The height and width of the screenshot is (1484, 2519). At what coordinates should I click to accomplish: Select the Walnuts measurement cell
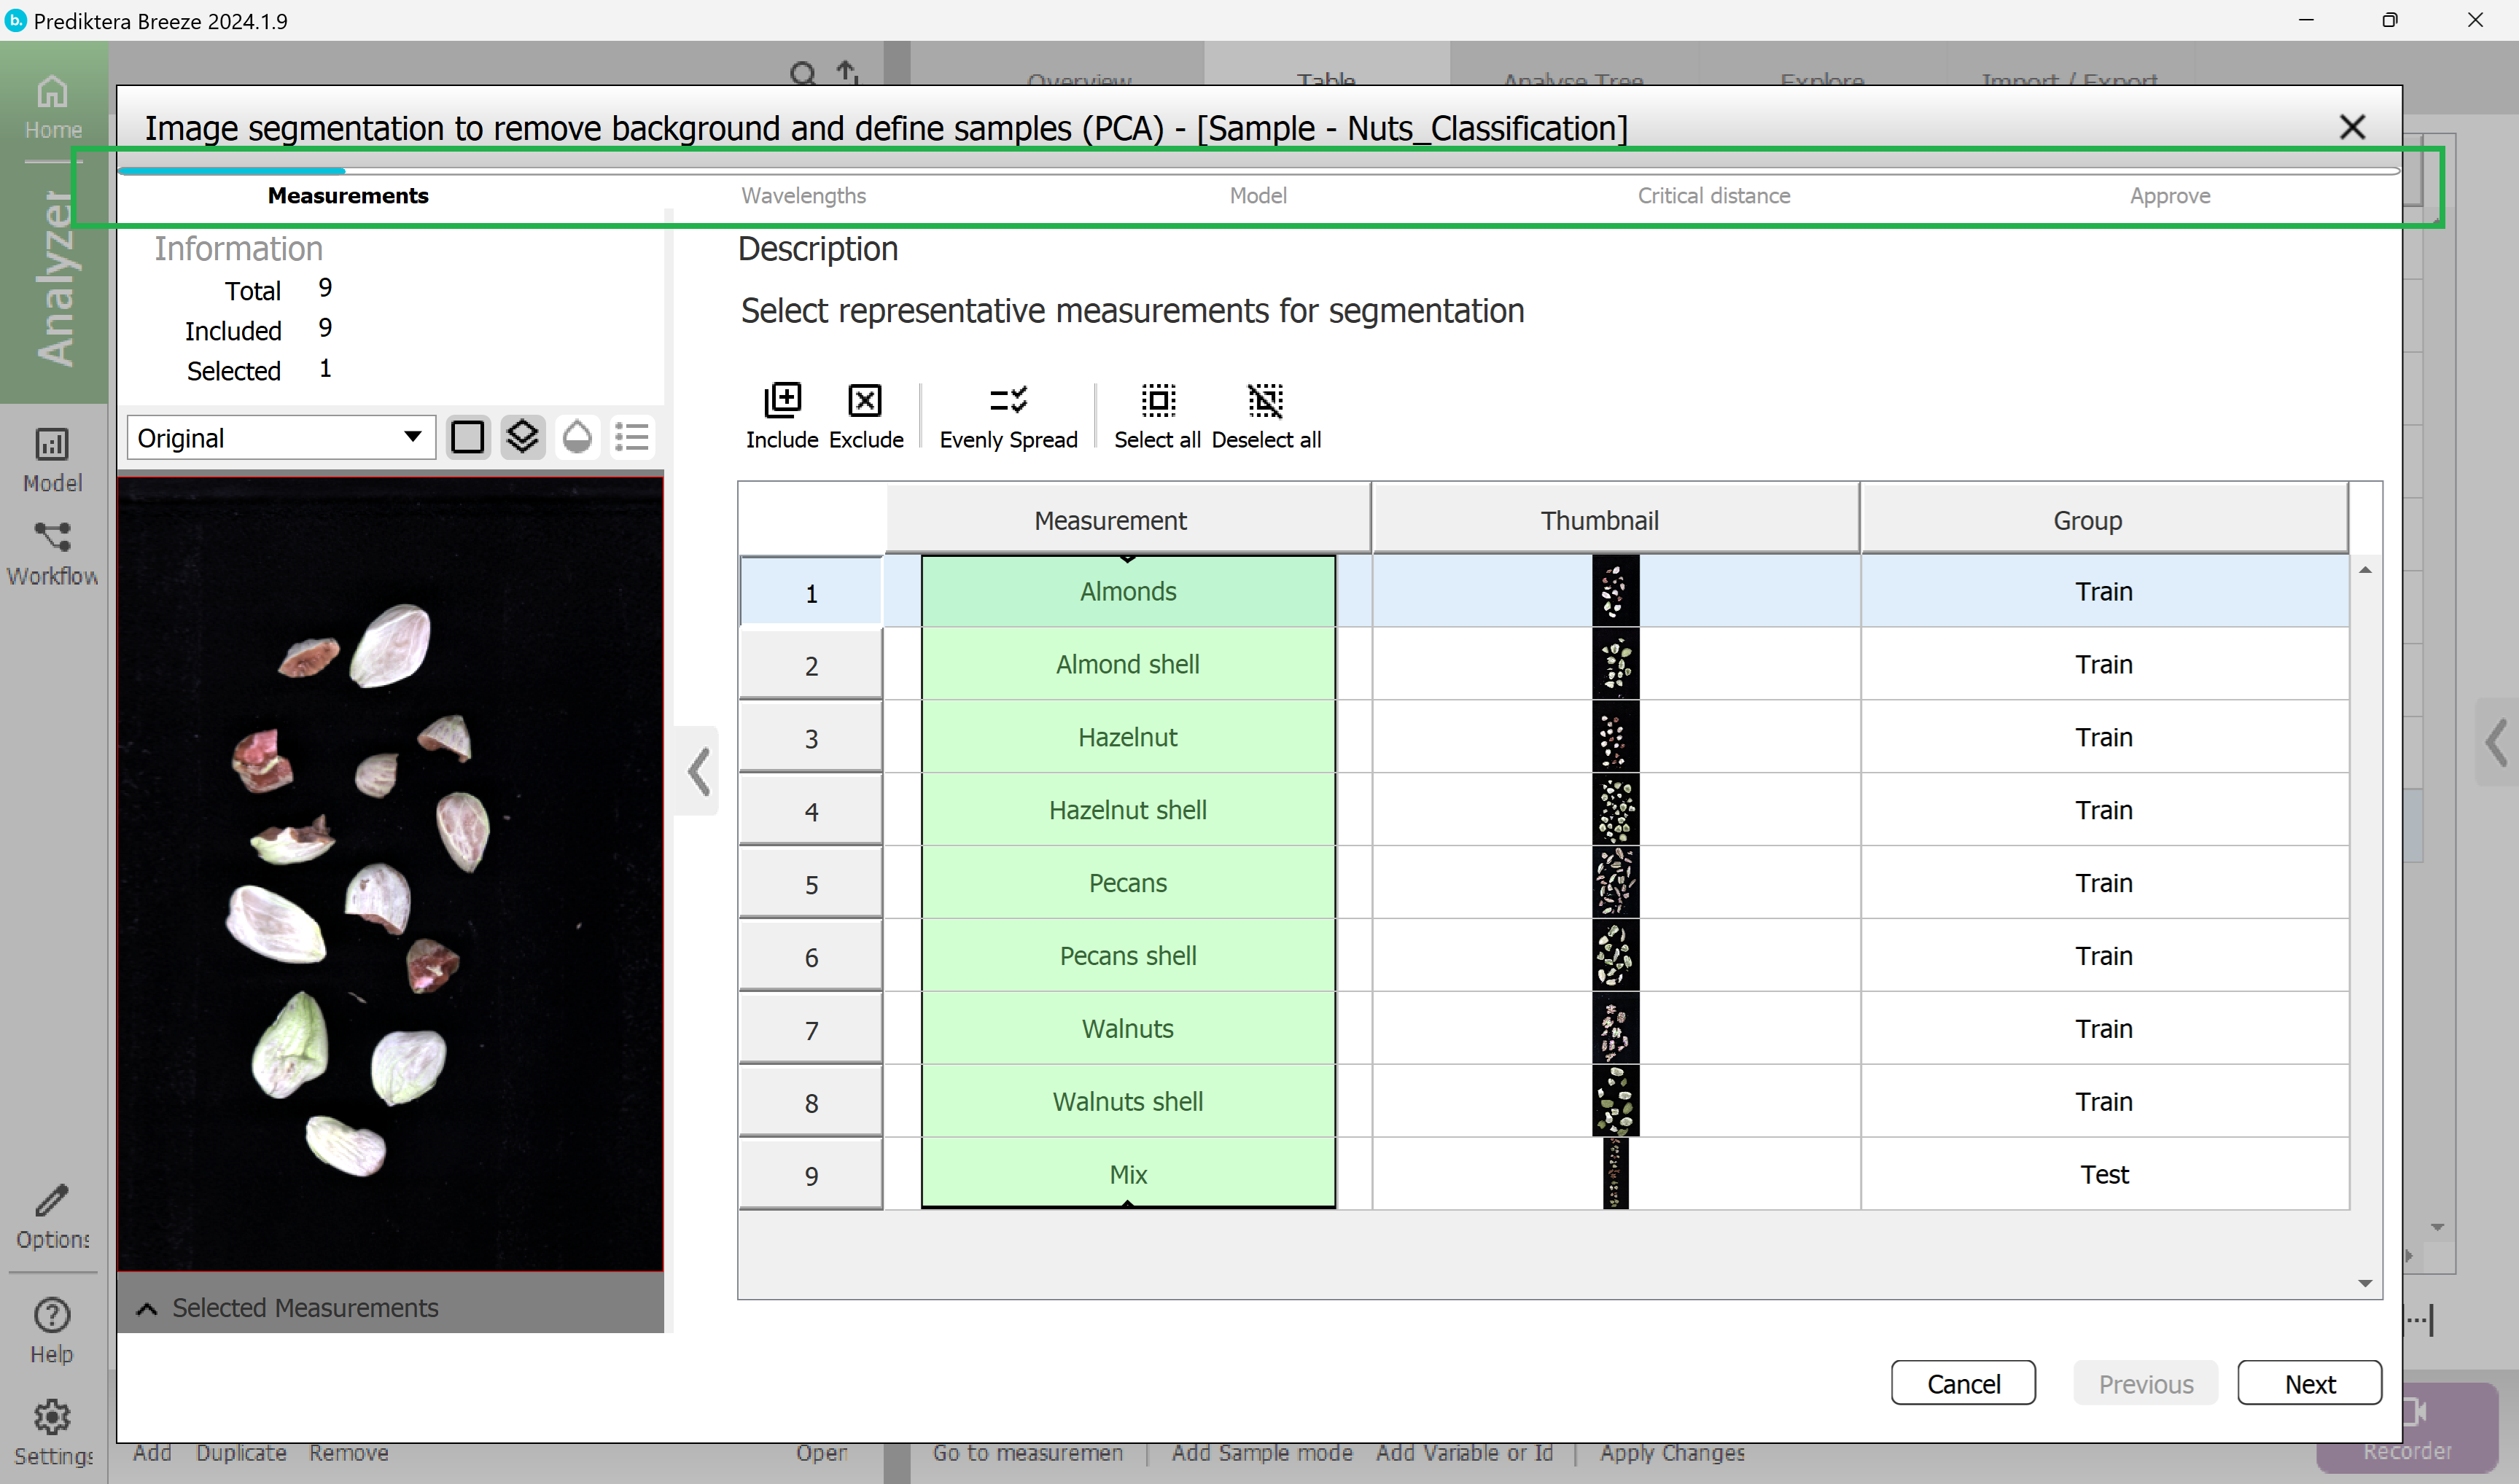tap(1128, 1028)
